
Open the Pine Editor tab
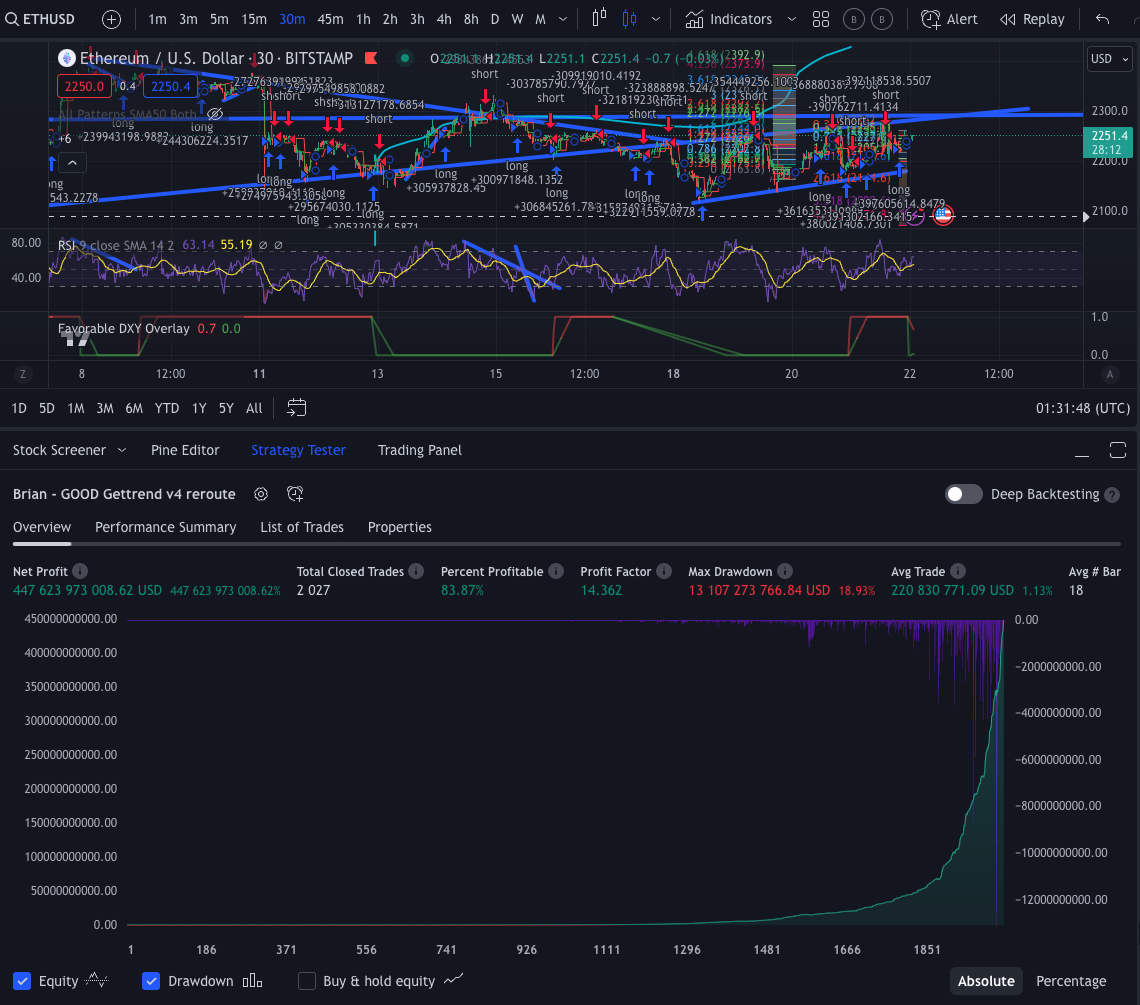click(185, 450)
